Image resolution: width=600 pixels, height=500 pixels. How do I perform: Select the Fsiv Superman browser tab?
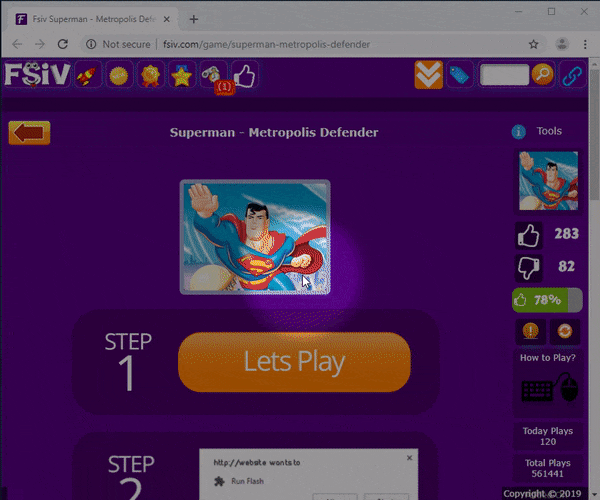click(x=90, y=19)
